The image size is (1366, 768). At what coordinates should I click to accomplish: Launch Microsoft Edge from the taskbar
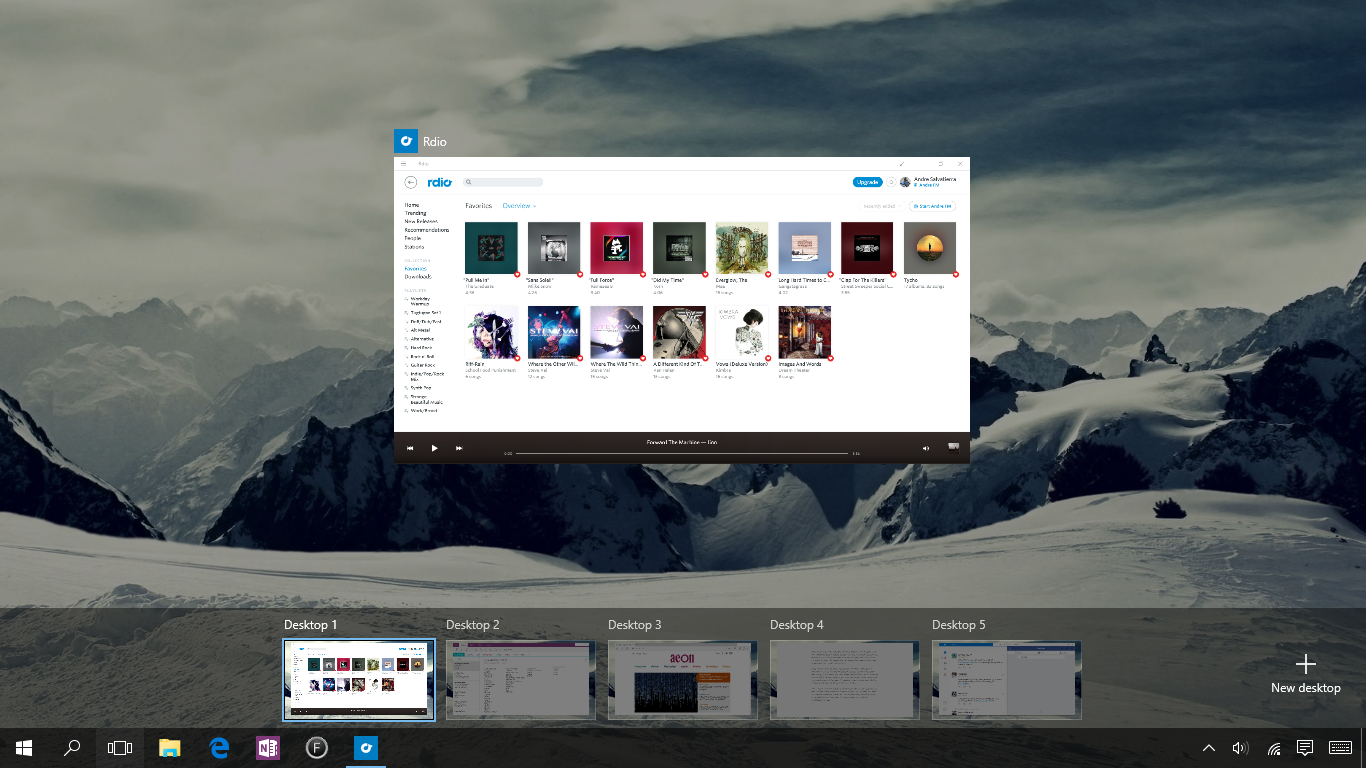coord(219,747)
